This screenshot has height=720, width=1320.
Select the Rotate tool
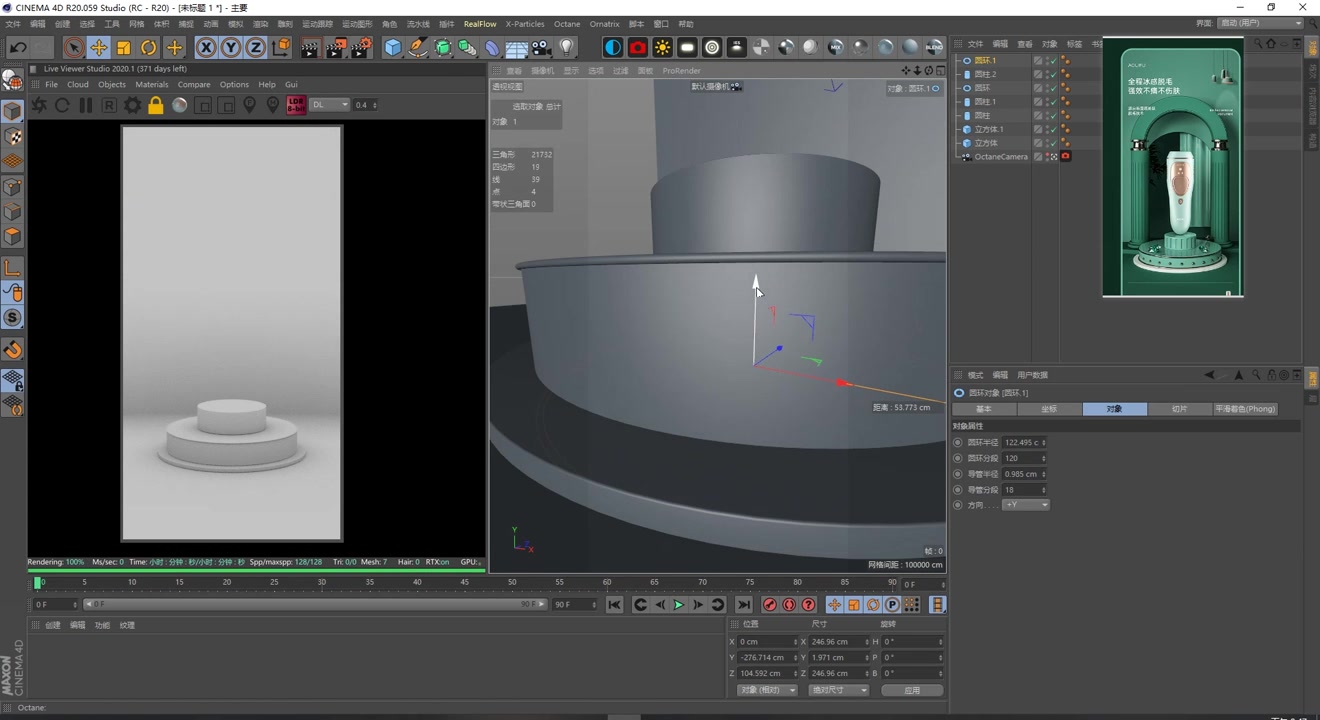[148, 47]
